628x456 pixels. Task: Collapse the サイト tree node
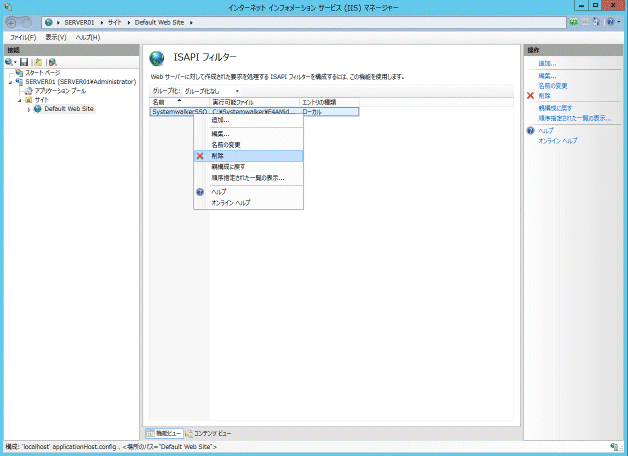click(20, 100)
